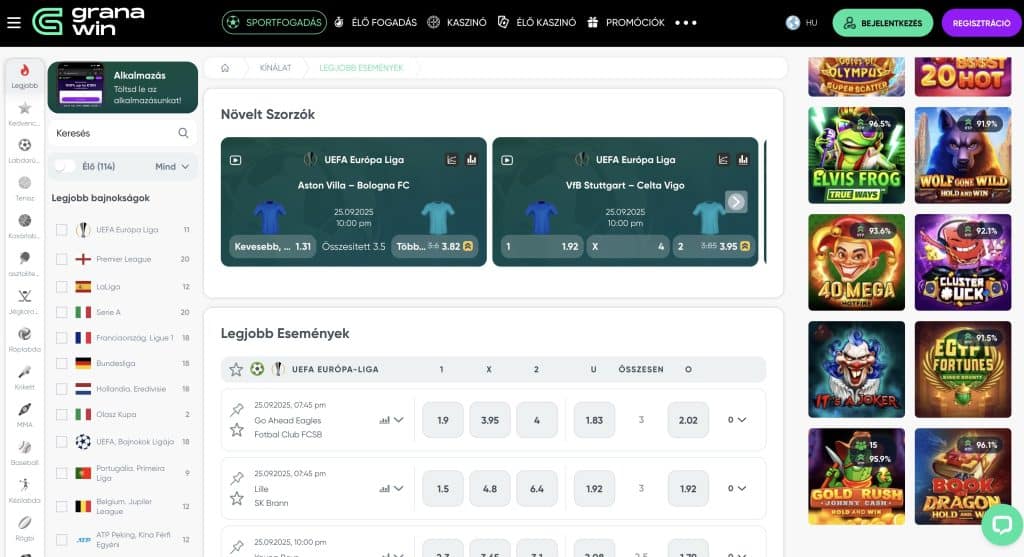Favorite the Go Ahead Eagles match star

[x=237, y=430]
